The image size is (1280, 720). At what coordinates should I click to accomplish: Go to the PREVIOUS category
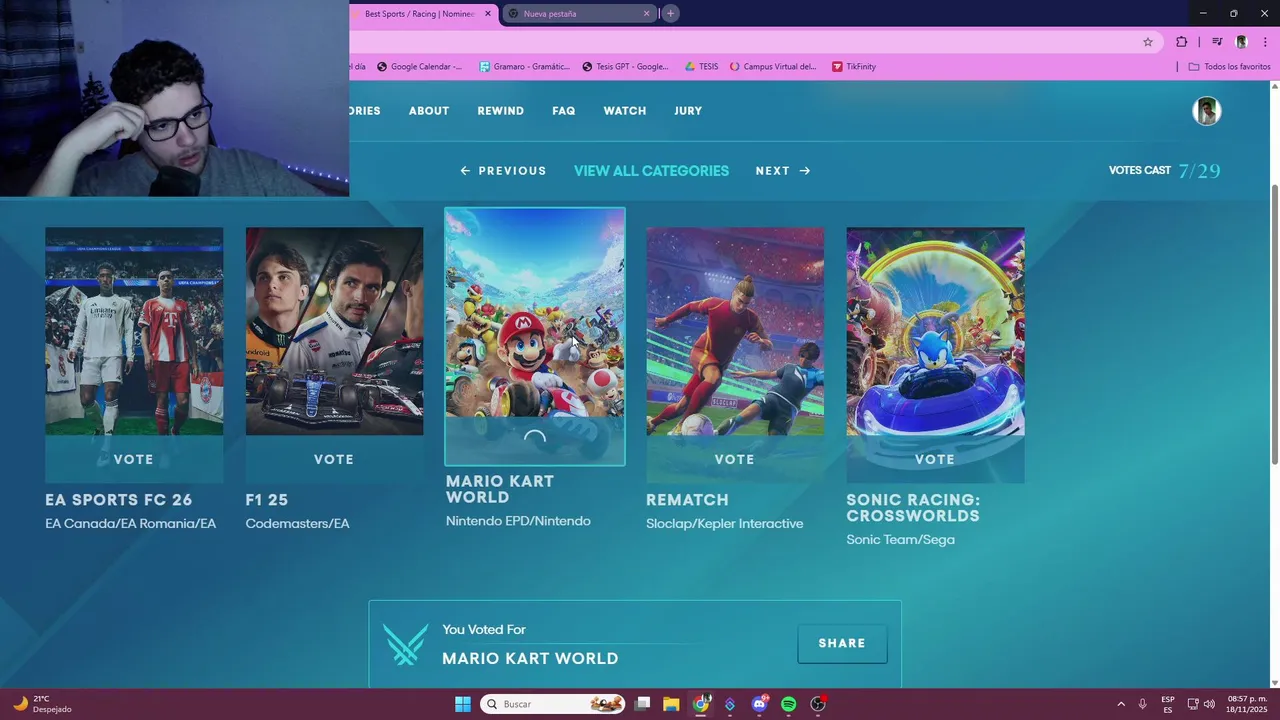(503, 171)
